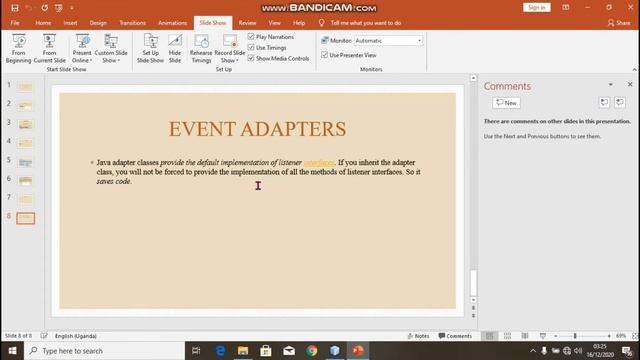Click the zoom slider handle

click(575, 336)
